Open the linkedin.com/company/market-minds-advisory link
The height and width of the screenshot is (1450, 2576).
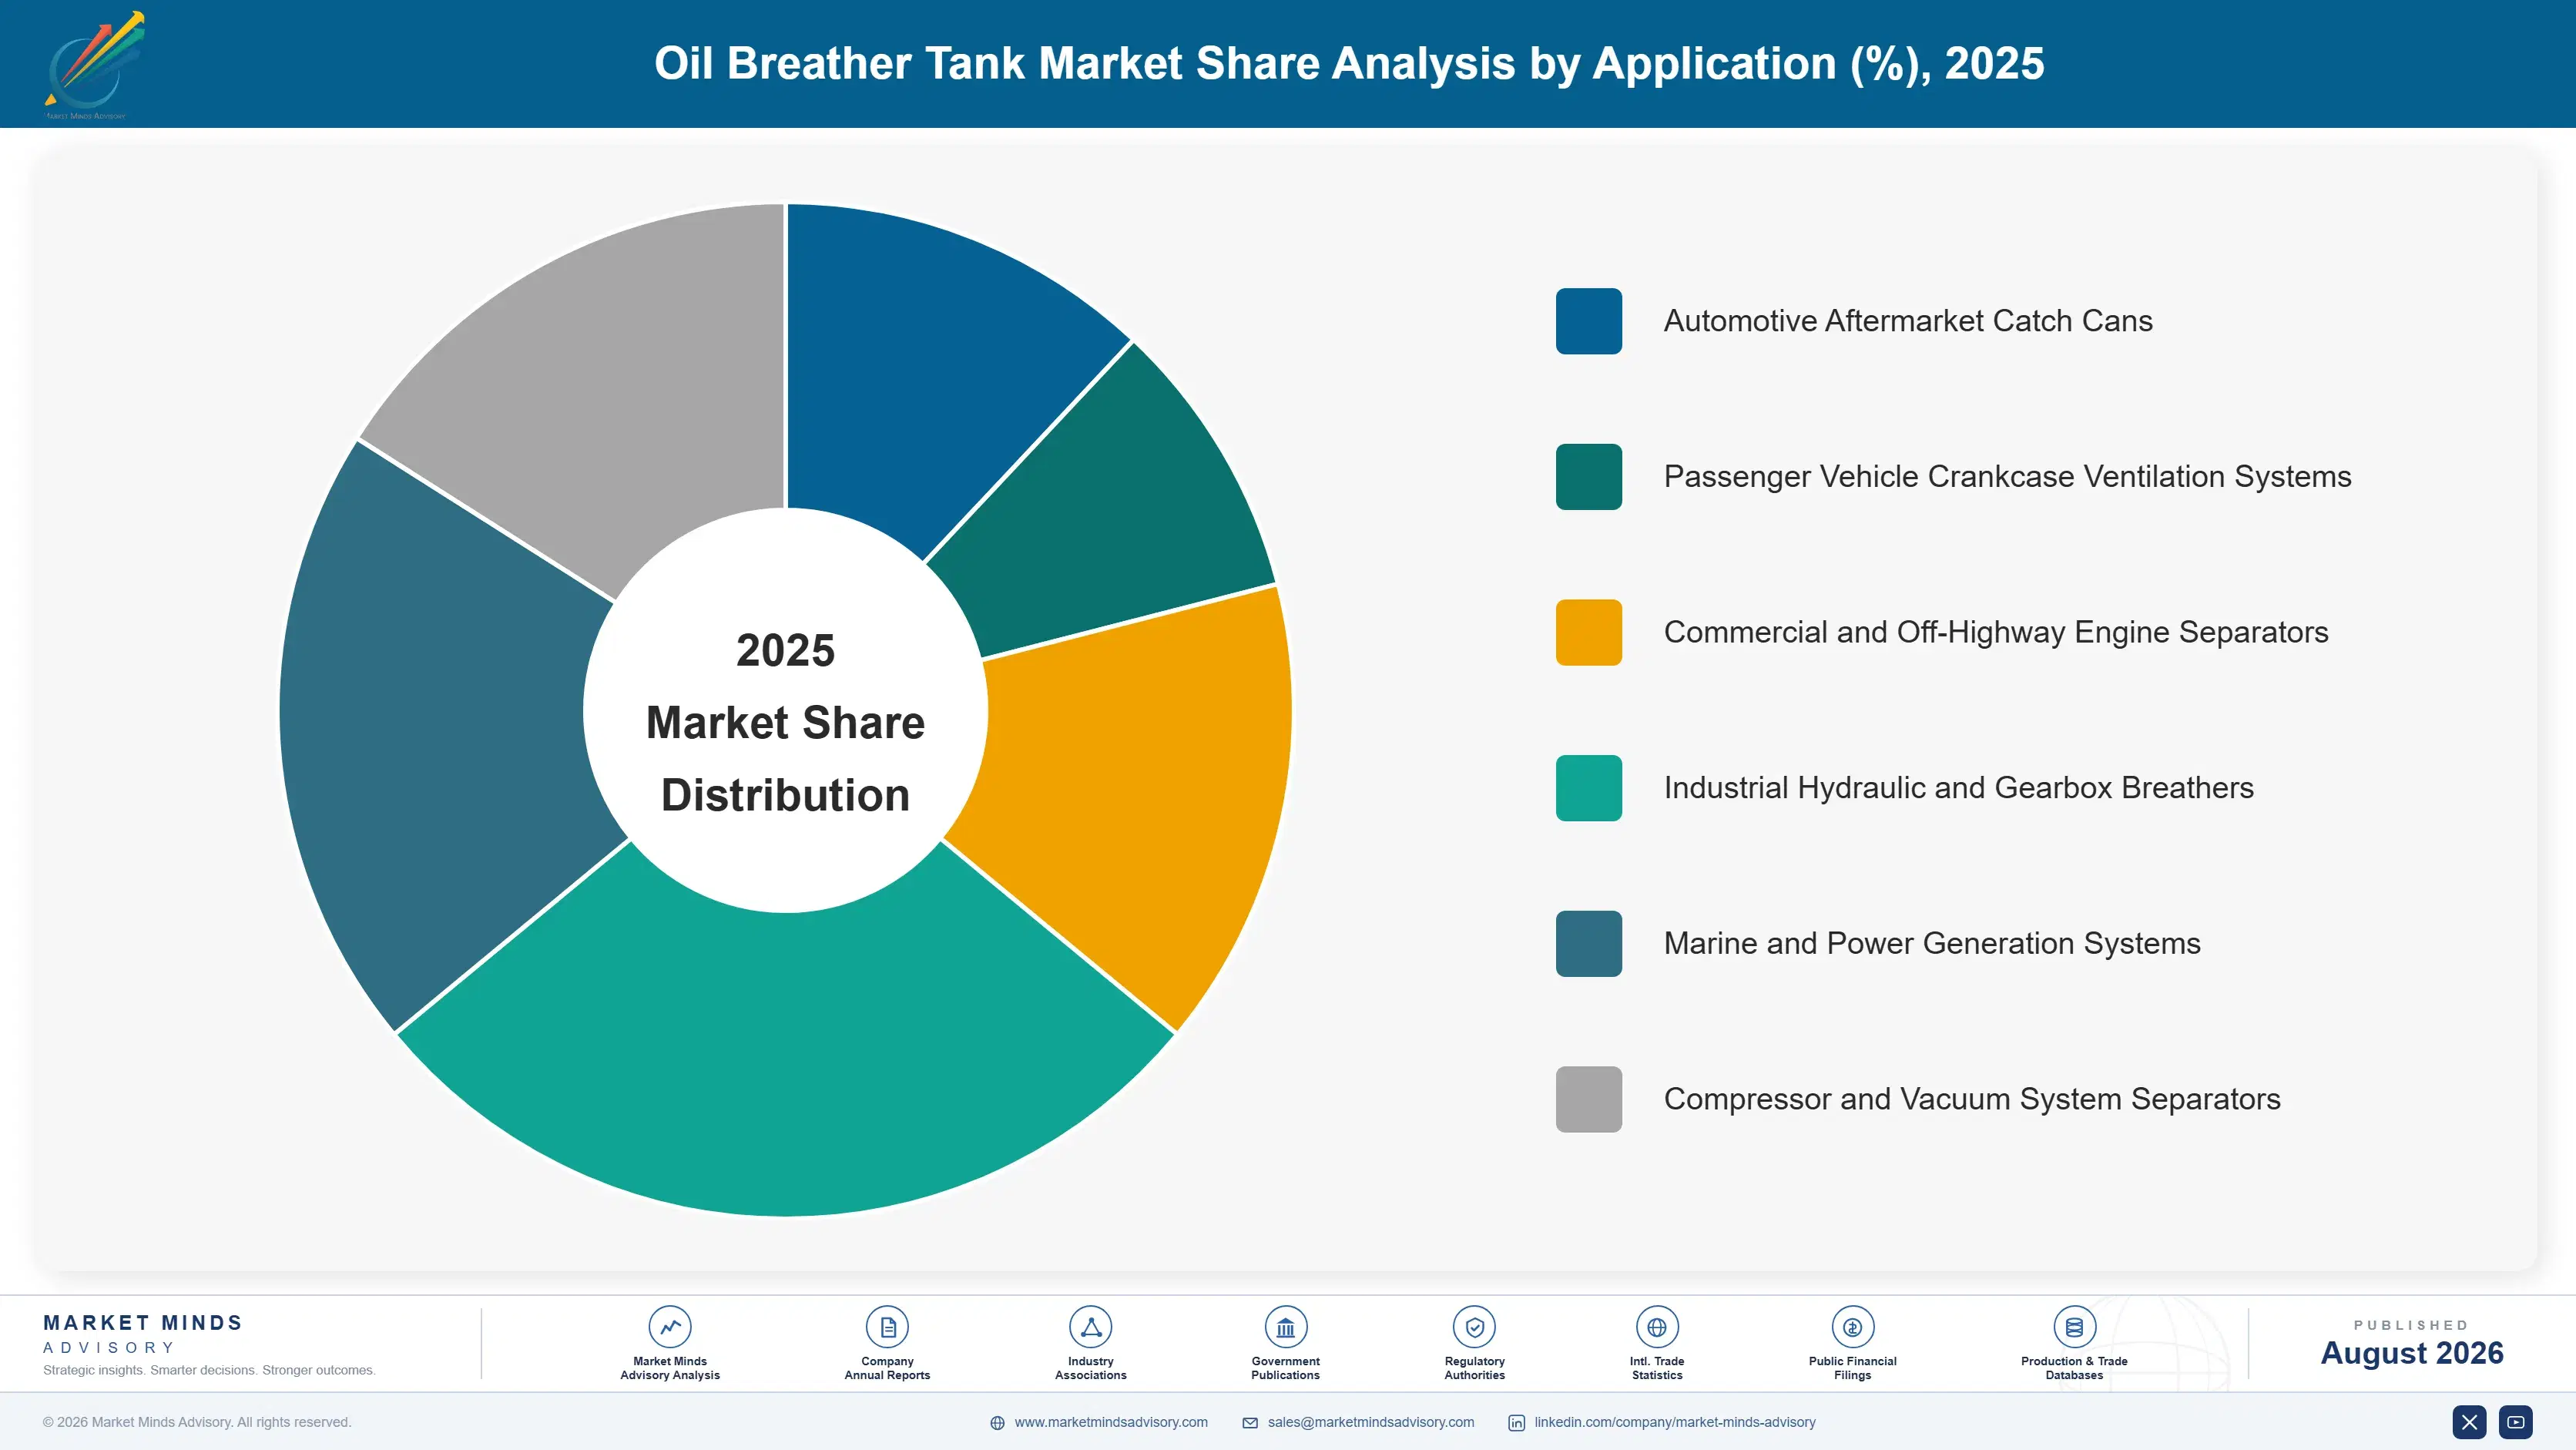click(1675, 1422)
